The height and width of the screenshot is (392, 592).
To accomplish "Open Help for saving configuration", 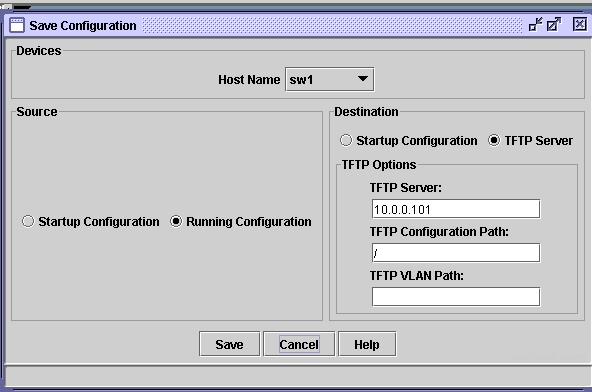I will (x=367, y=344).
